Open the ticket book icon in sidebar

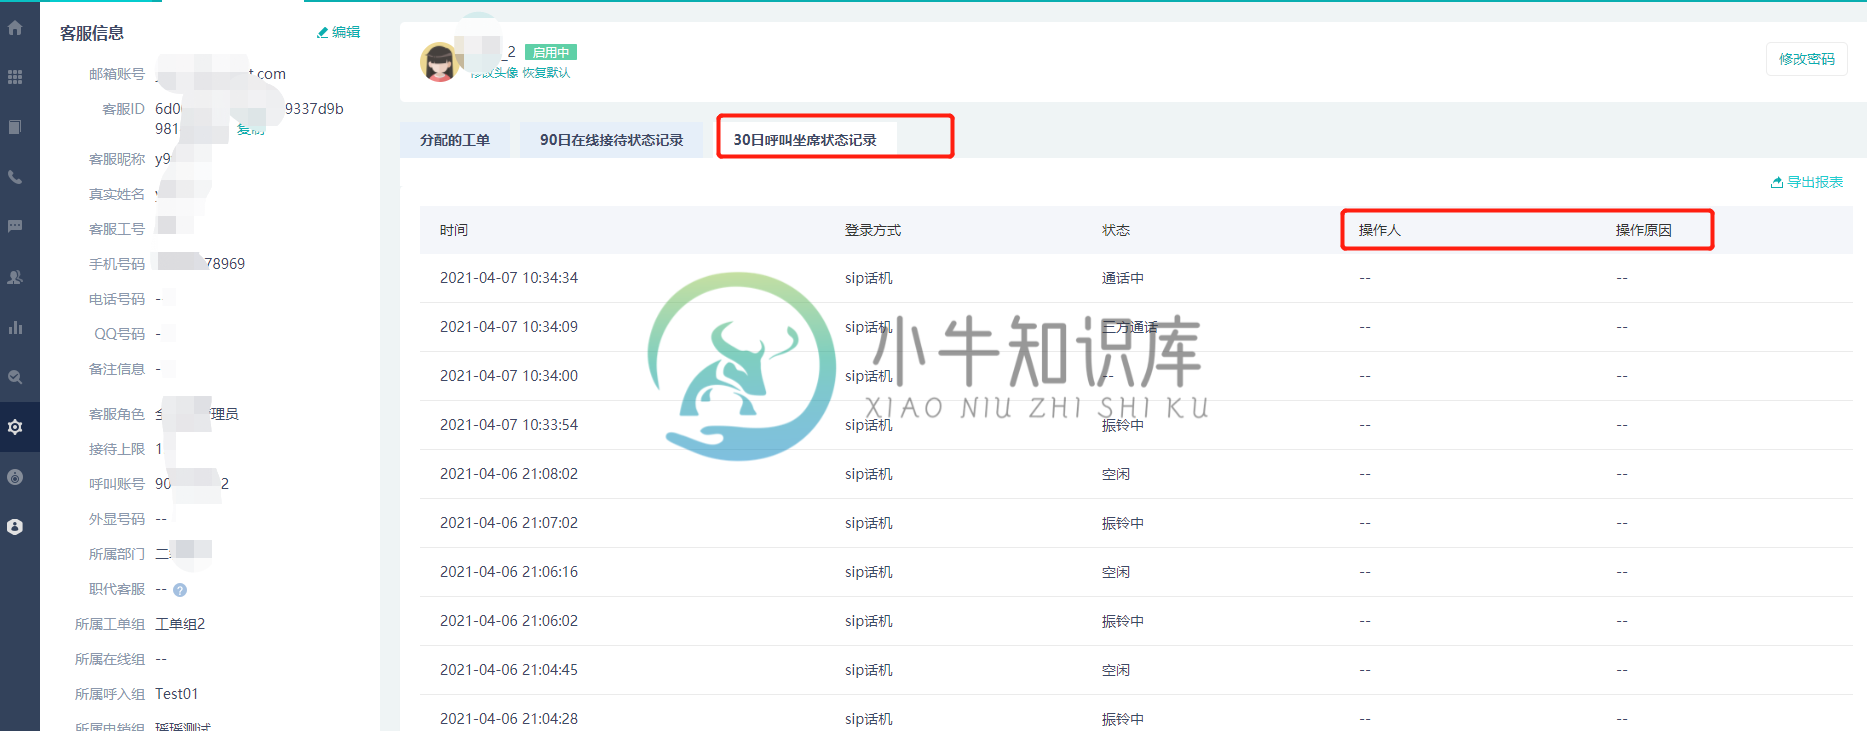pos(15,127)
